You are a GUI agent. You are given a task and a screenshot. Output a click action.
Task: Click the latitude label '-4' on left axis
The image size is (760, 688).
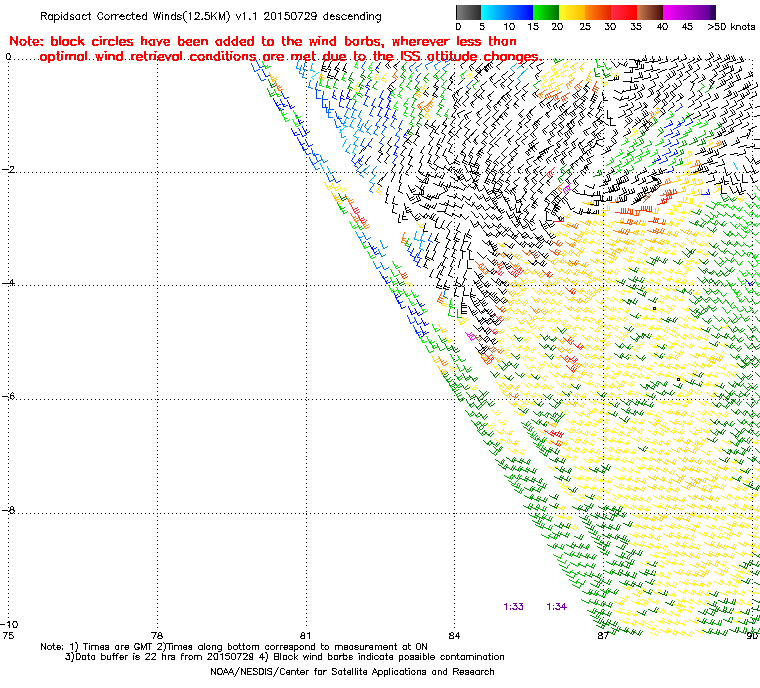[x=8, y=283]
